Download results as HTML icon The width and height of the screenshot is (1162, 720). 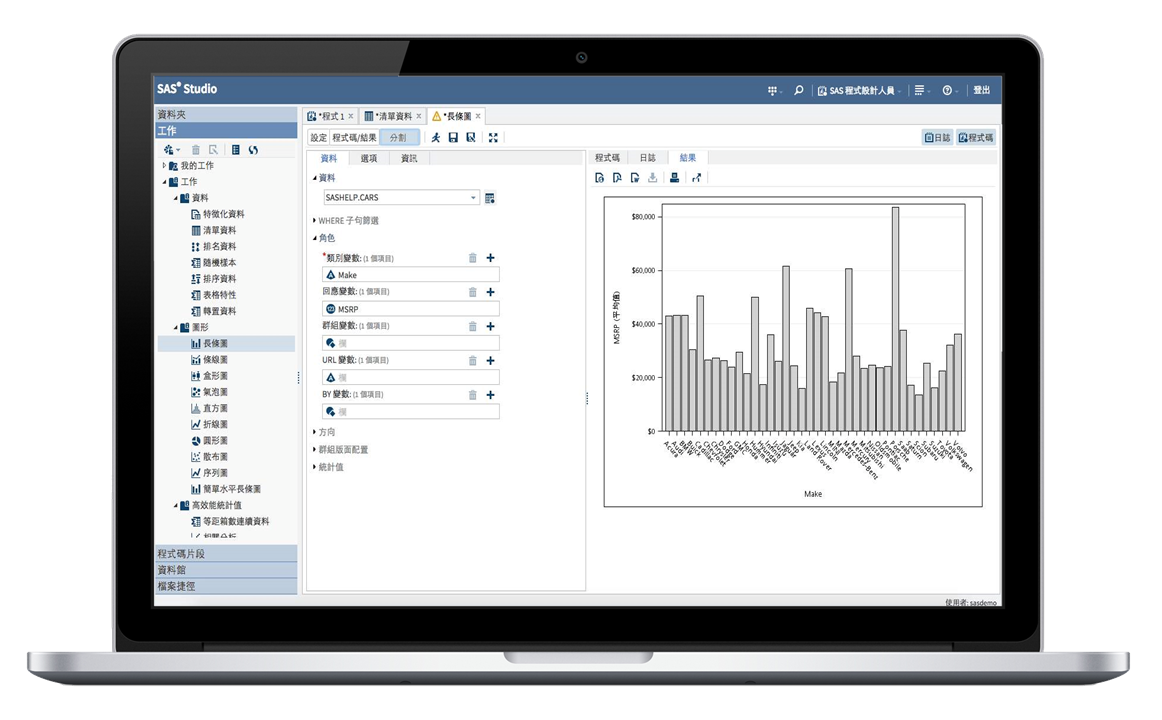pos(600,178)
